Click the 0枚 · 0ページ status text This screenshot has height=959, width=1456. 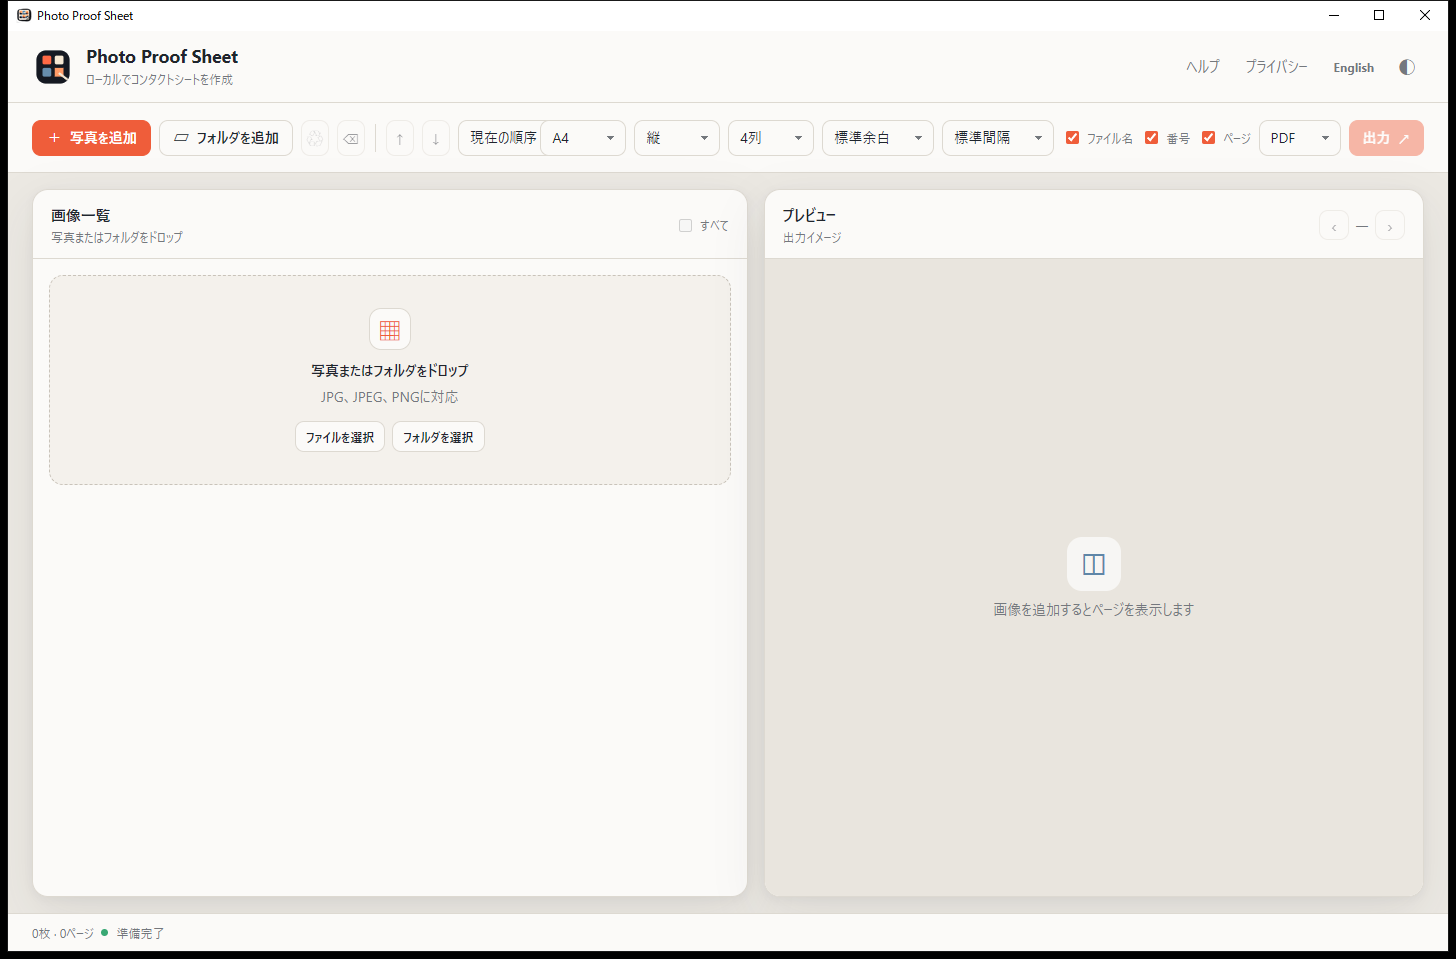(x=63, y=933)
